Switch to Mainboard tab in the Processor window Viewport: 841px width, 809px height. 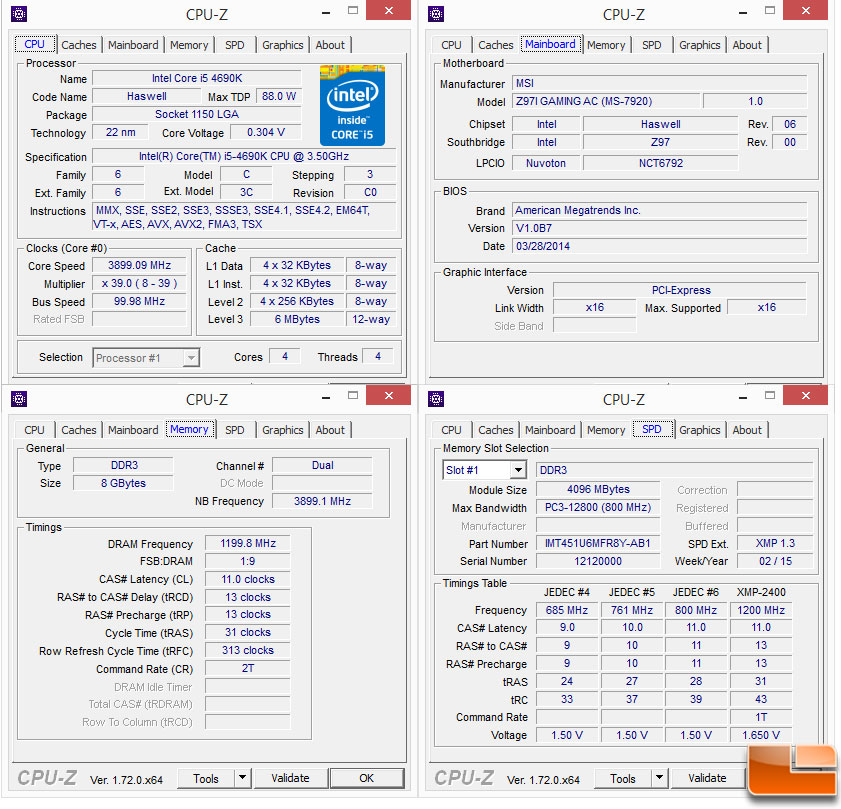click(x=133, y=45)
